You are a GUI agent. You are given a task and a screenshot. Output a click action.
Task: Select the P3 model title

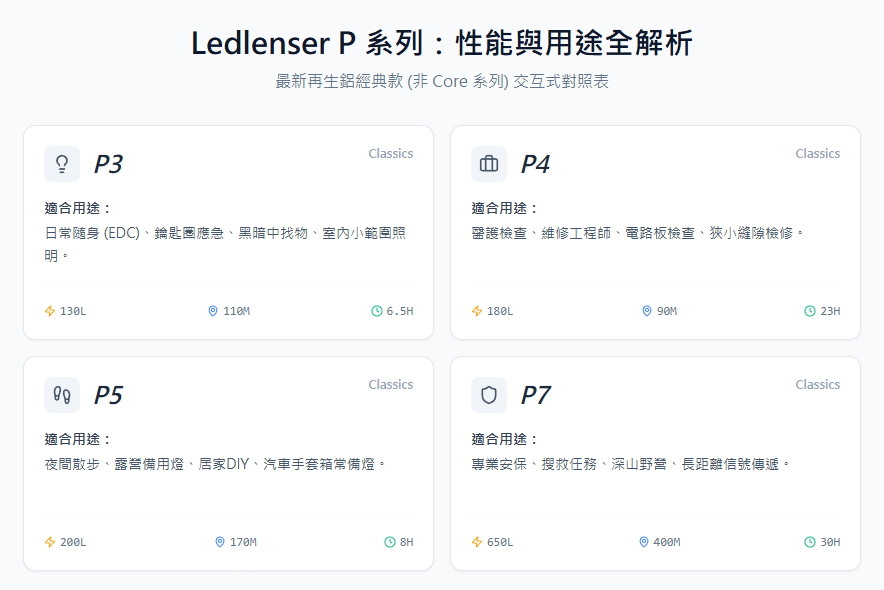[108, 164]
